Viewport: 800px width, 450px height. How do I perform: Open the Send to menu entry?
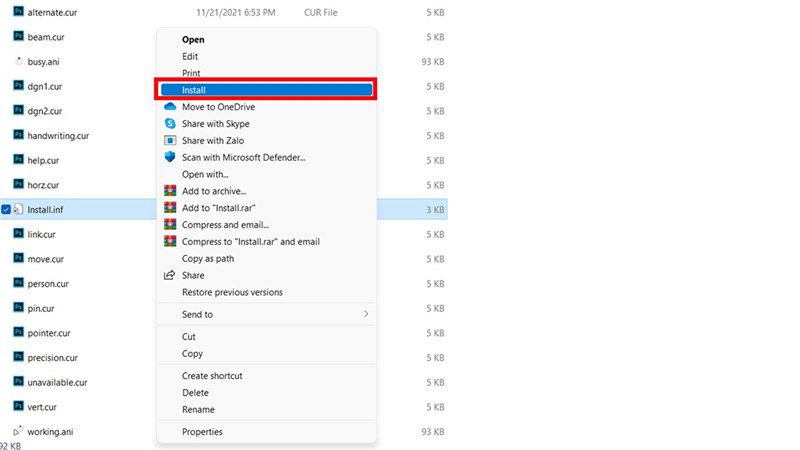click(197, 314)
